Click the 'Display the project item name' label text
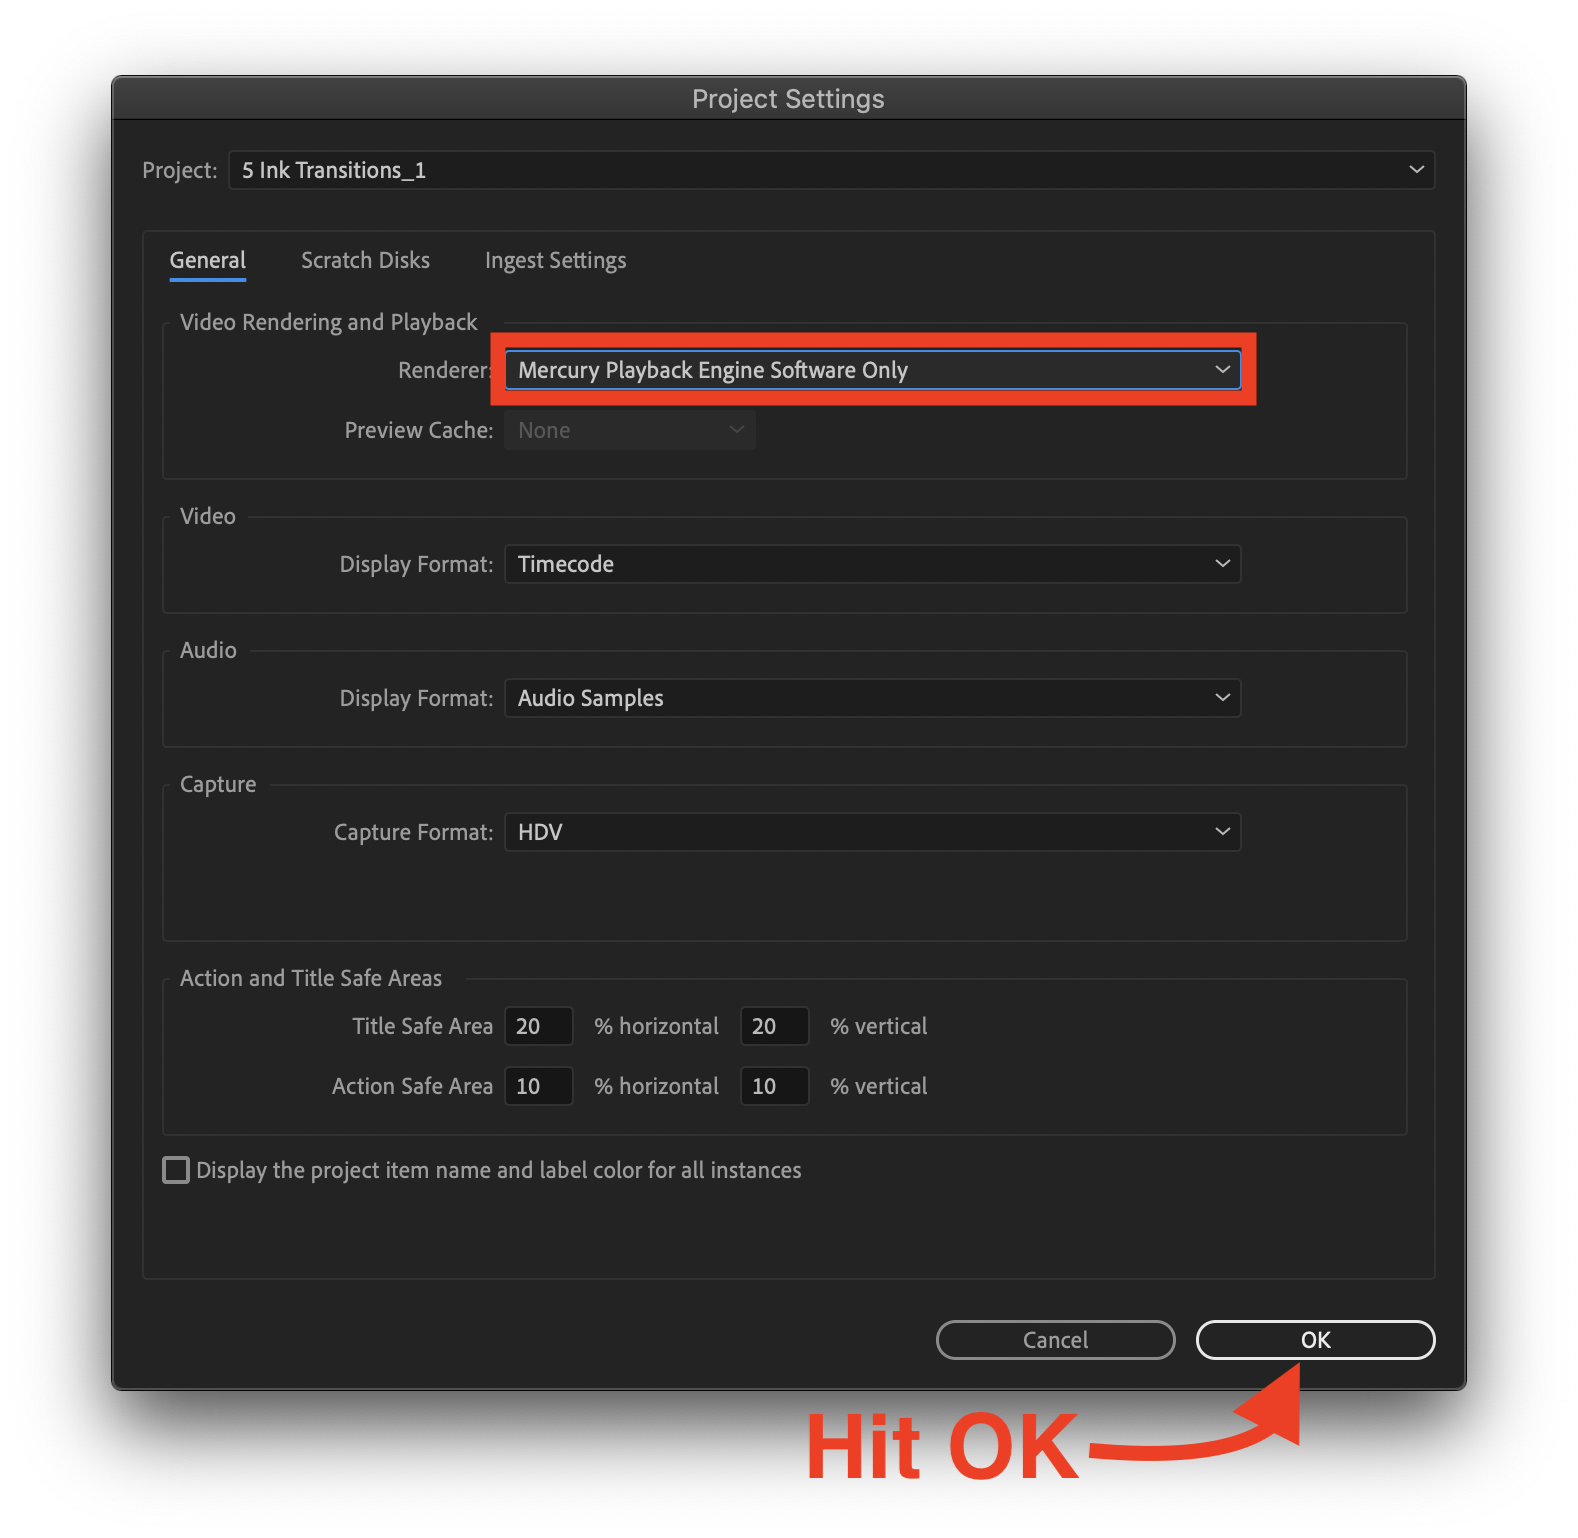This screenshot has height=1538, width=1578. click(498, 1170)
